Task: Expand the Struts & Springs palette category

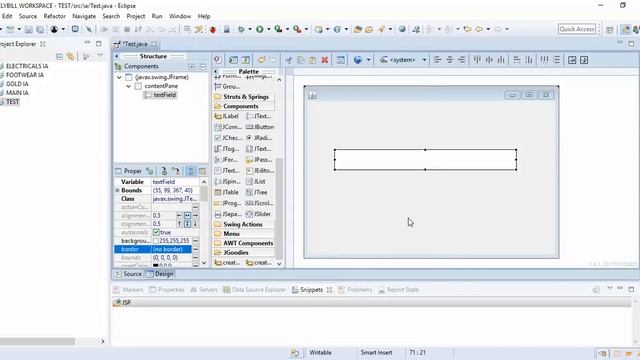Action: point(244,97)
